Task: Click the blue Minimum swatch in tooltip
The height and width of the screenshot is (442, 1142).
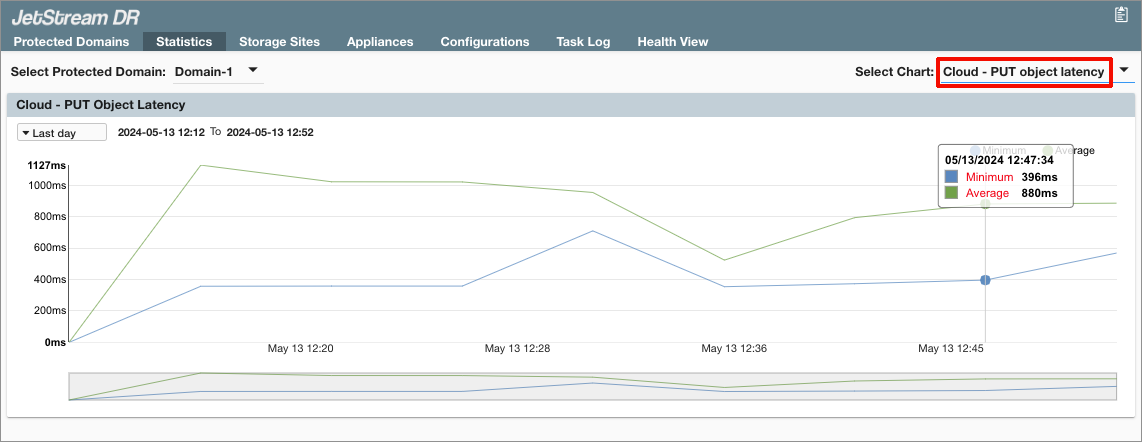Action: (x=951, y=177)
